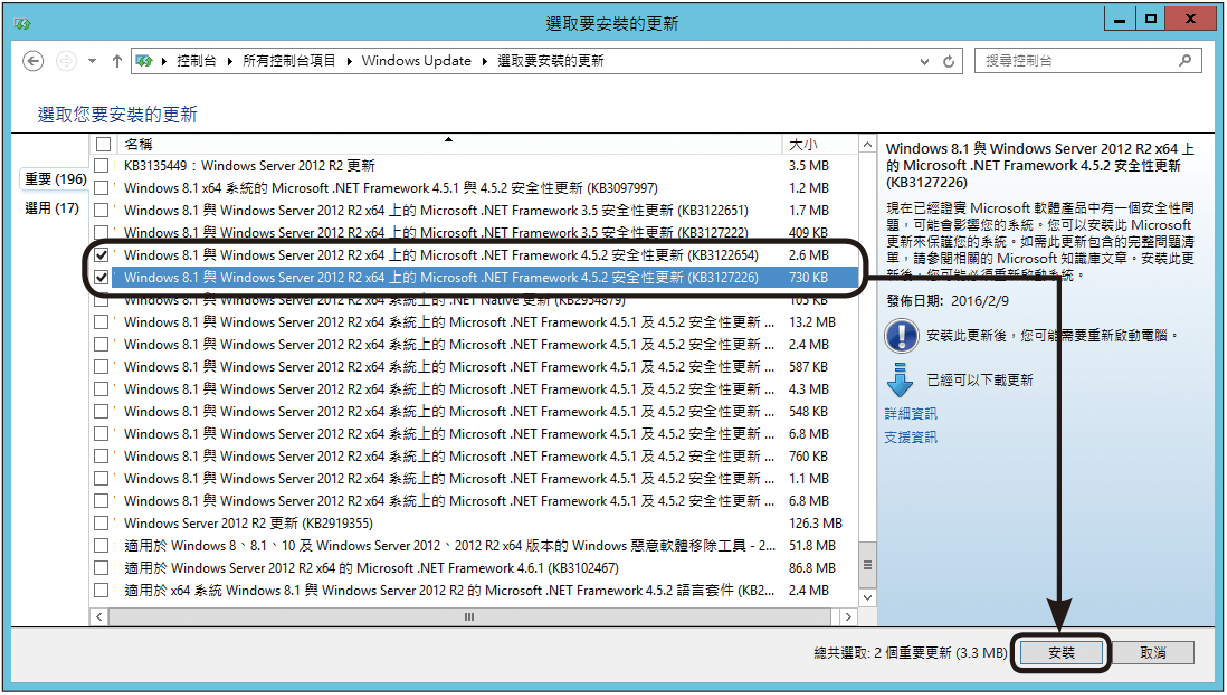
Task: Expand the chevron after 所有控制台項目
Action: click(x=350, y=61)
